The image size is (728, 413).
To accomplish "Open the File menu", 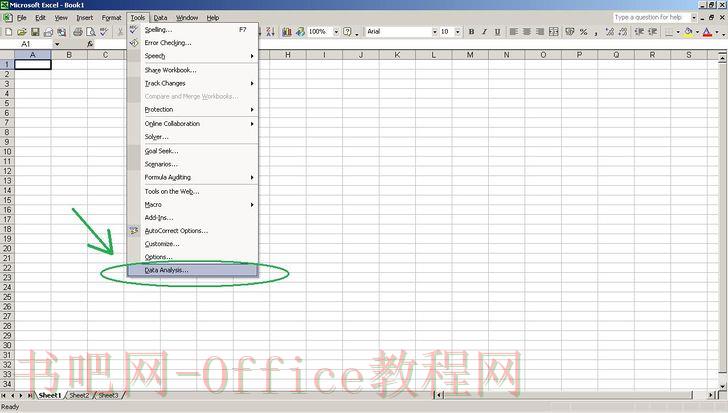I will 22,18.
